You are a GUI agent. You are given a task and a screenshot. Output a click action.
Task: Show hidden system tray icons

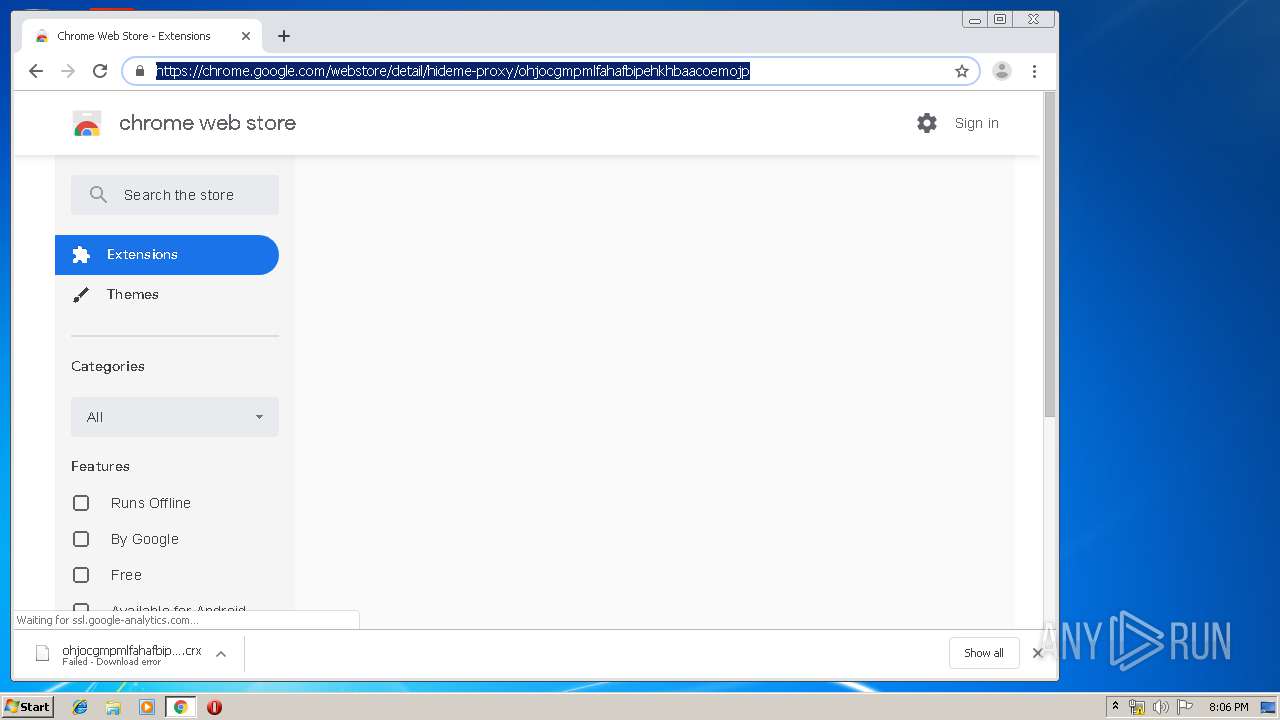pos(1115,707)
